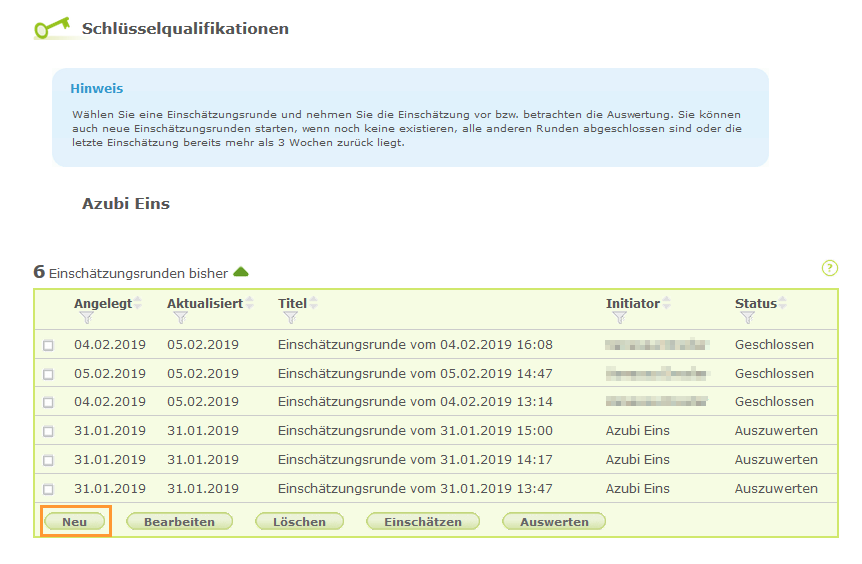
Task: Open the help question mark icon
Action: point(829,268)
